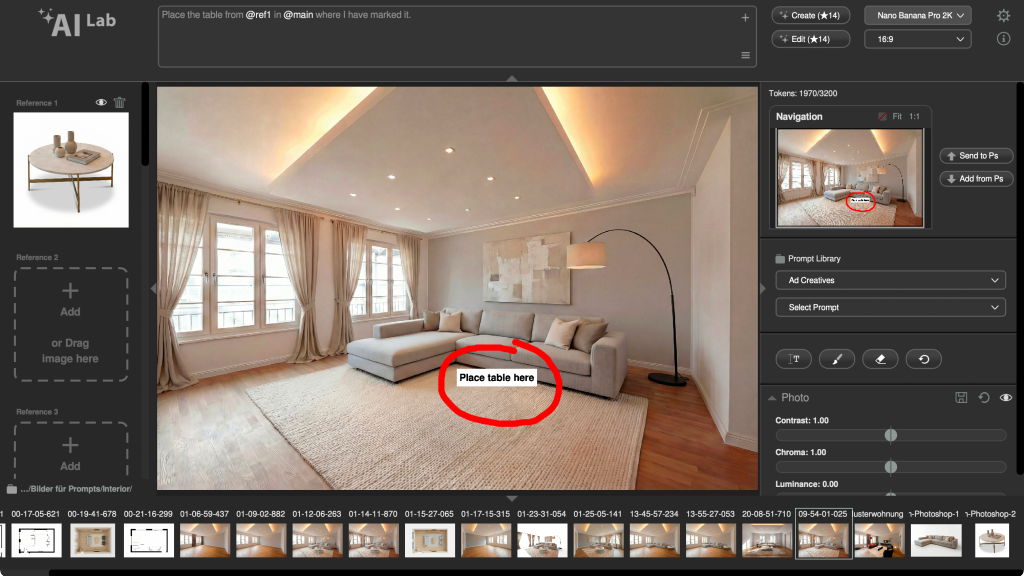Toggle Photo adjustments visibility eye

(x=1005, y=398)
